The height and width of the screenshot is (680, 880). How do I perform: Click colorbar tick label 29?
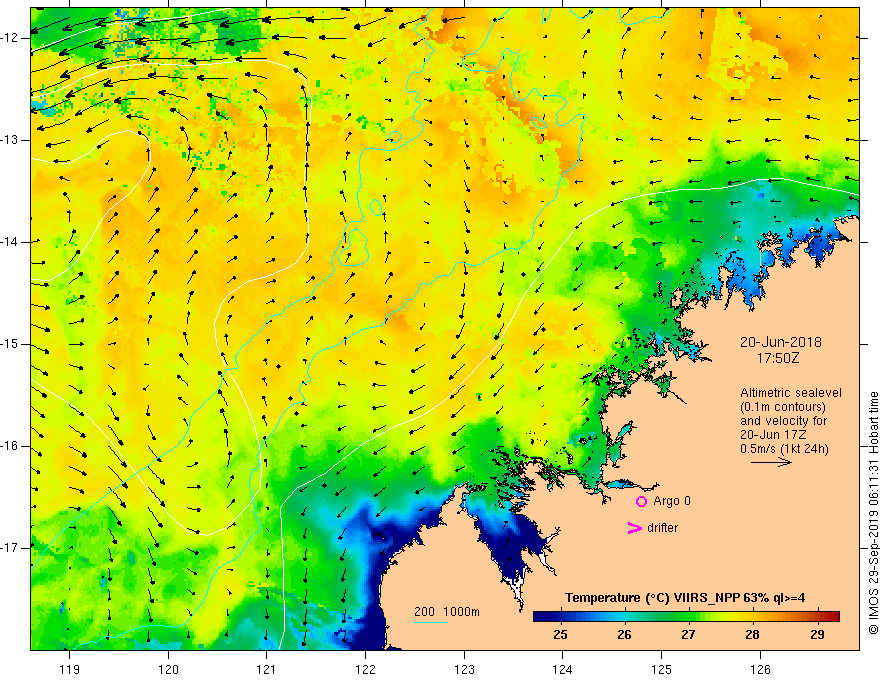pyautogui.click(x=817, y=635)
